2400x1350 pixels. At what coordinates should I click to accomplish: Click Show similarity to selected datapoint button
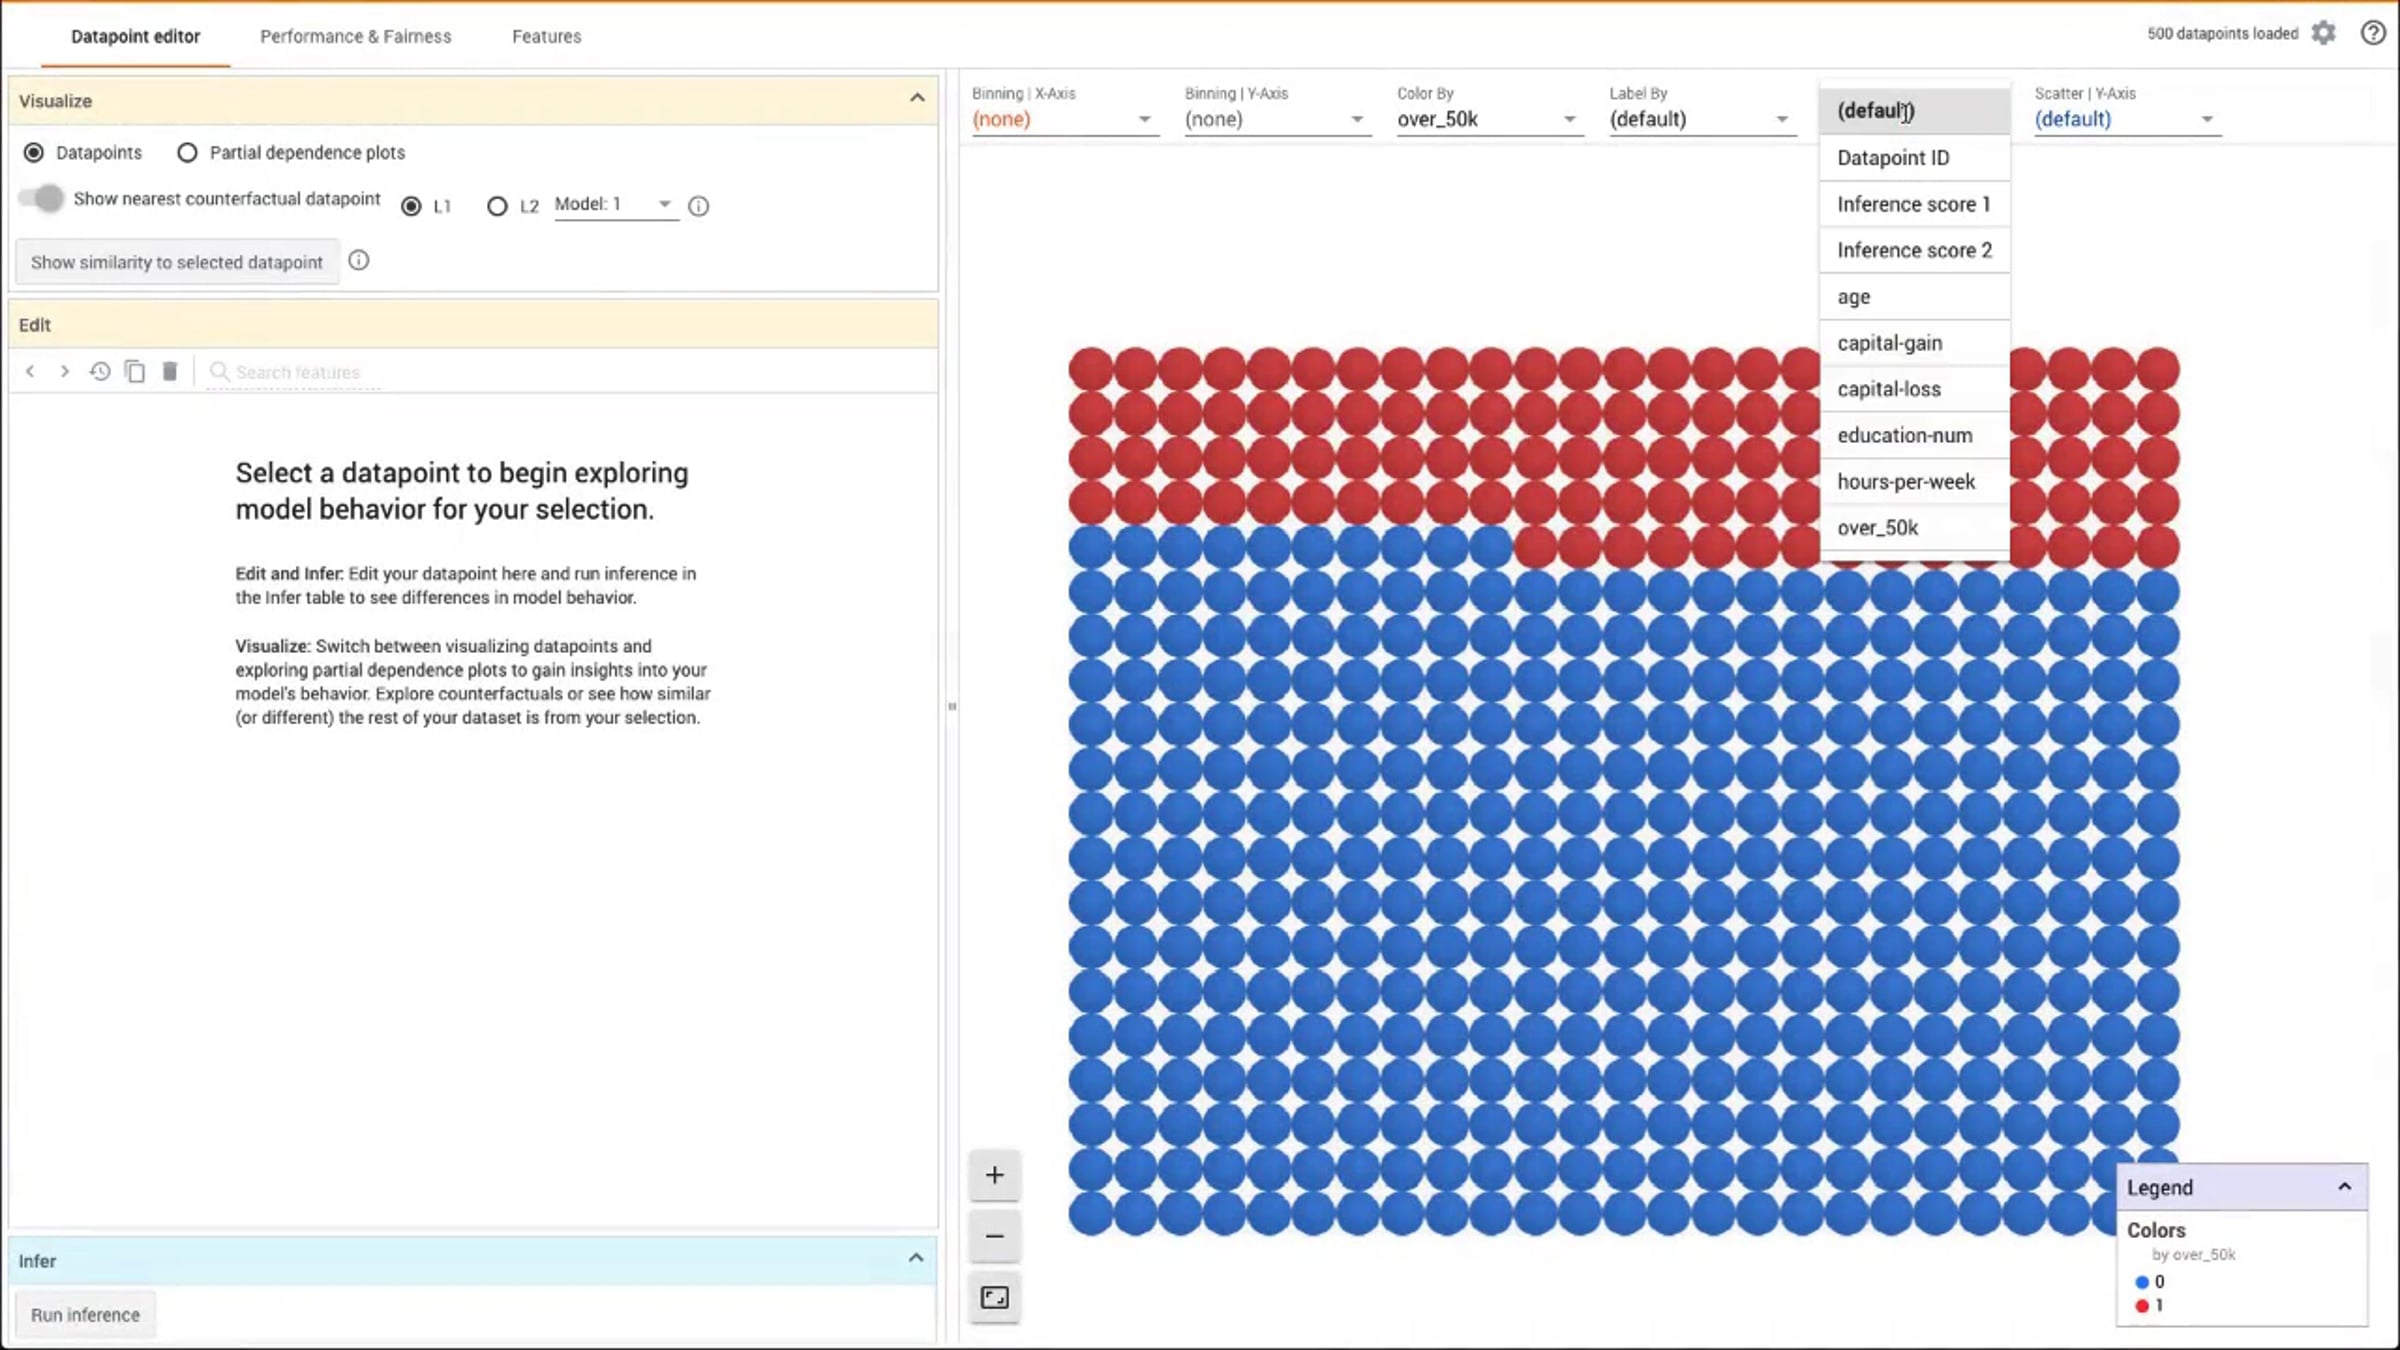(x=177, y=262)
